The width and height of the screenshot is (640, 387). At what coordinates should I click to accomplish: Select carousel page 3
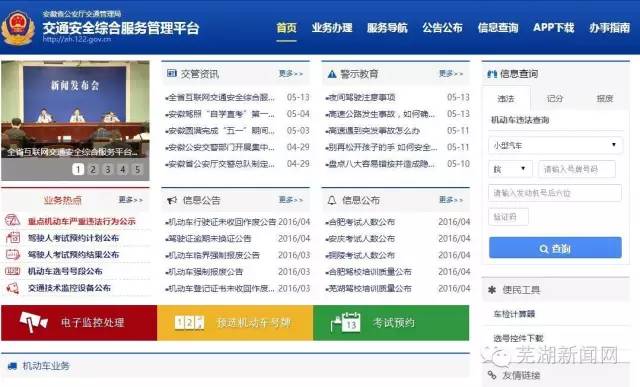pos(108,169)
